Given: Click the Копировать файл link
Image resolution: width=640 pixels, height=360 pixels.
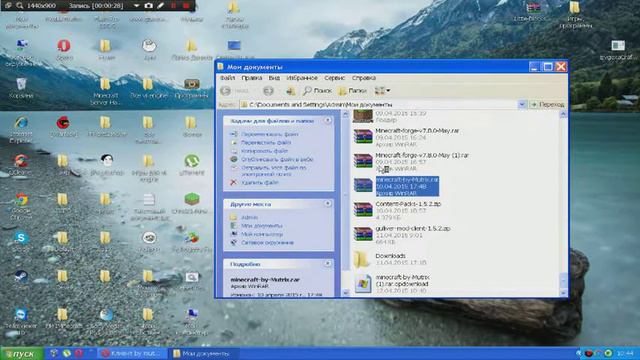Looking at the screenshot, I should coord(264,151).
